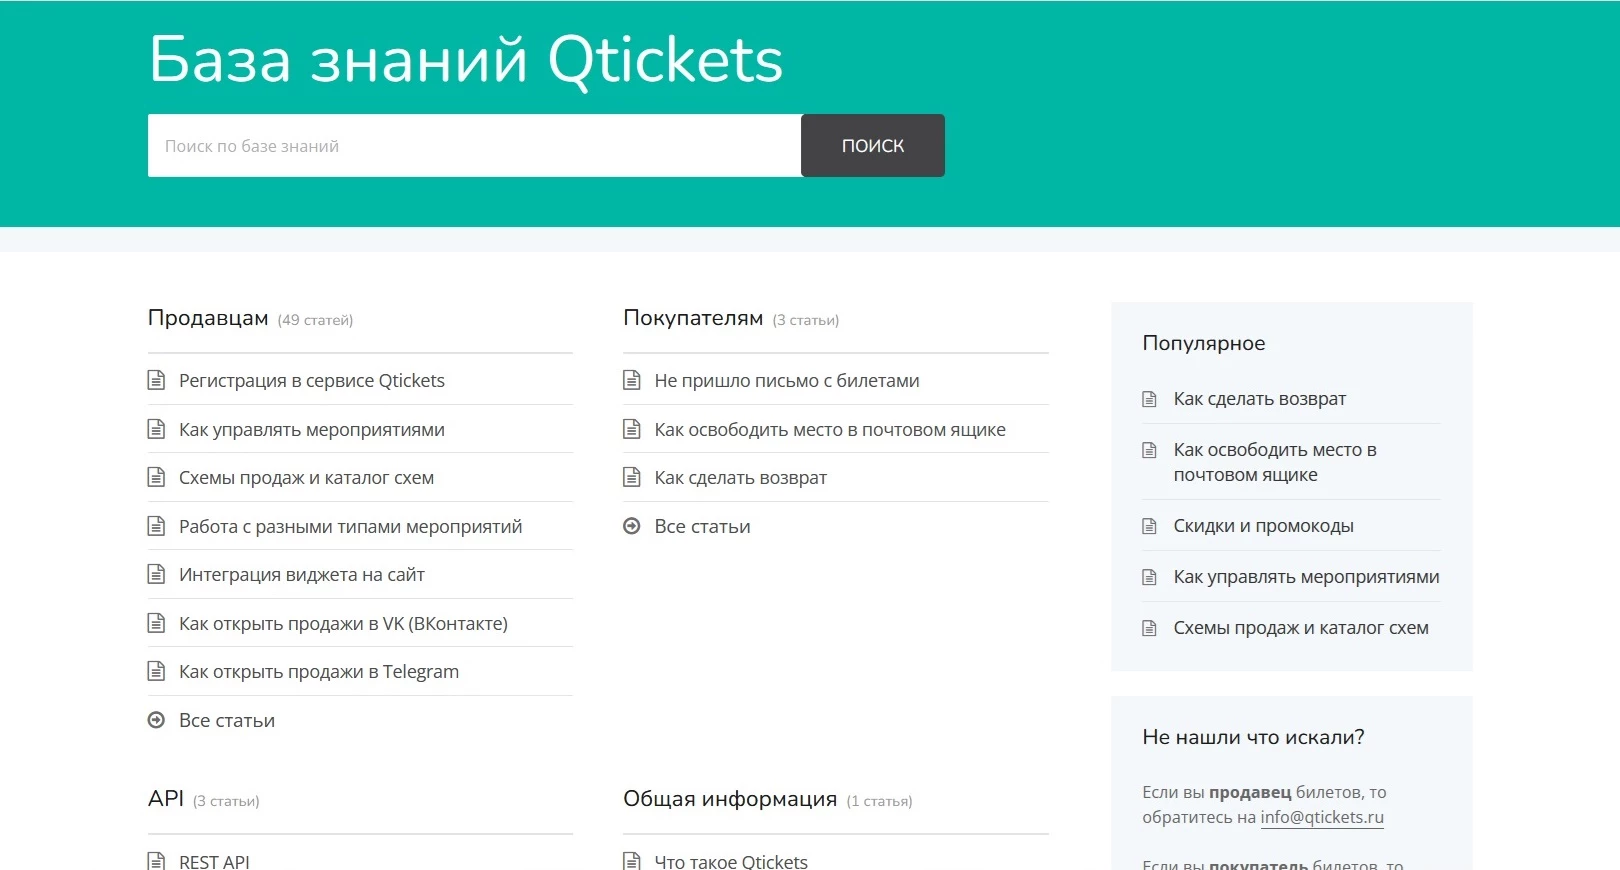Click document icon beside Как освободить место in Покупателям

[x=632, y=429]
